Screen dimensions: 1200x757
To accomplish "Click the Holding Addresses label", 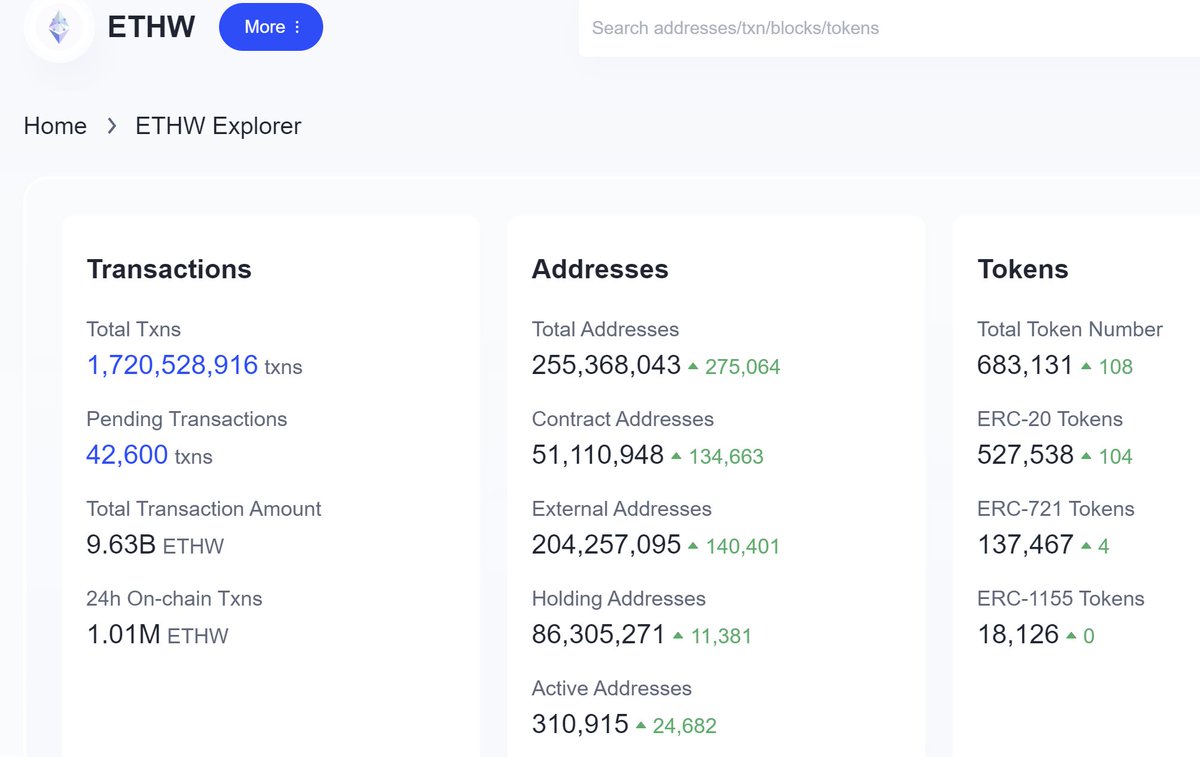I will point(619,599).
